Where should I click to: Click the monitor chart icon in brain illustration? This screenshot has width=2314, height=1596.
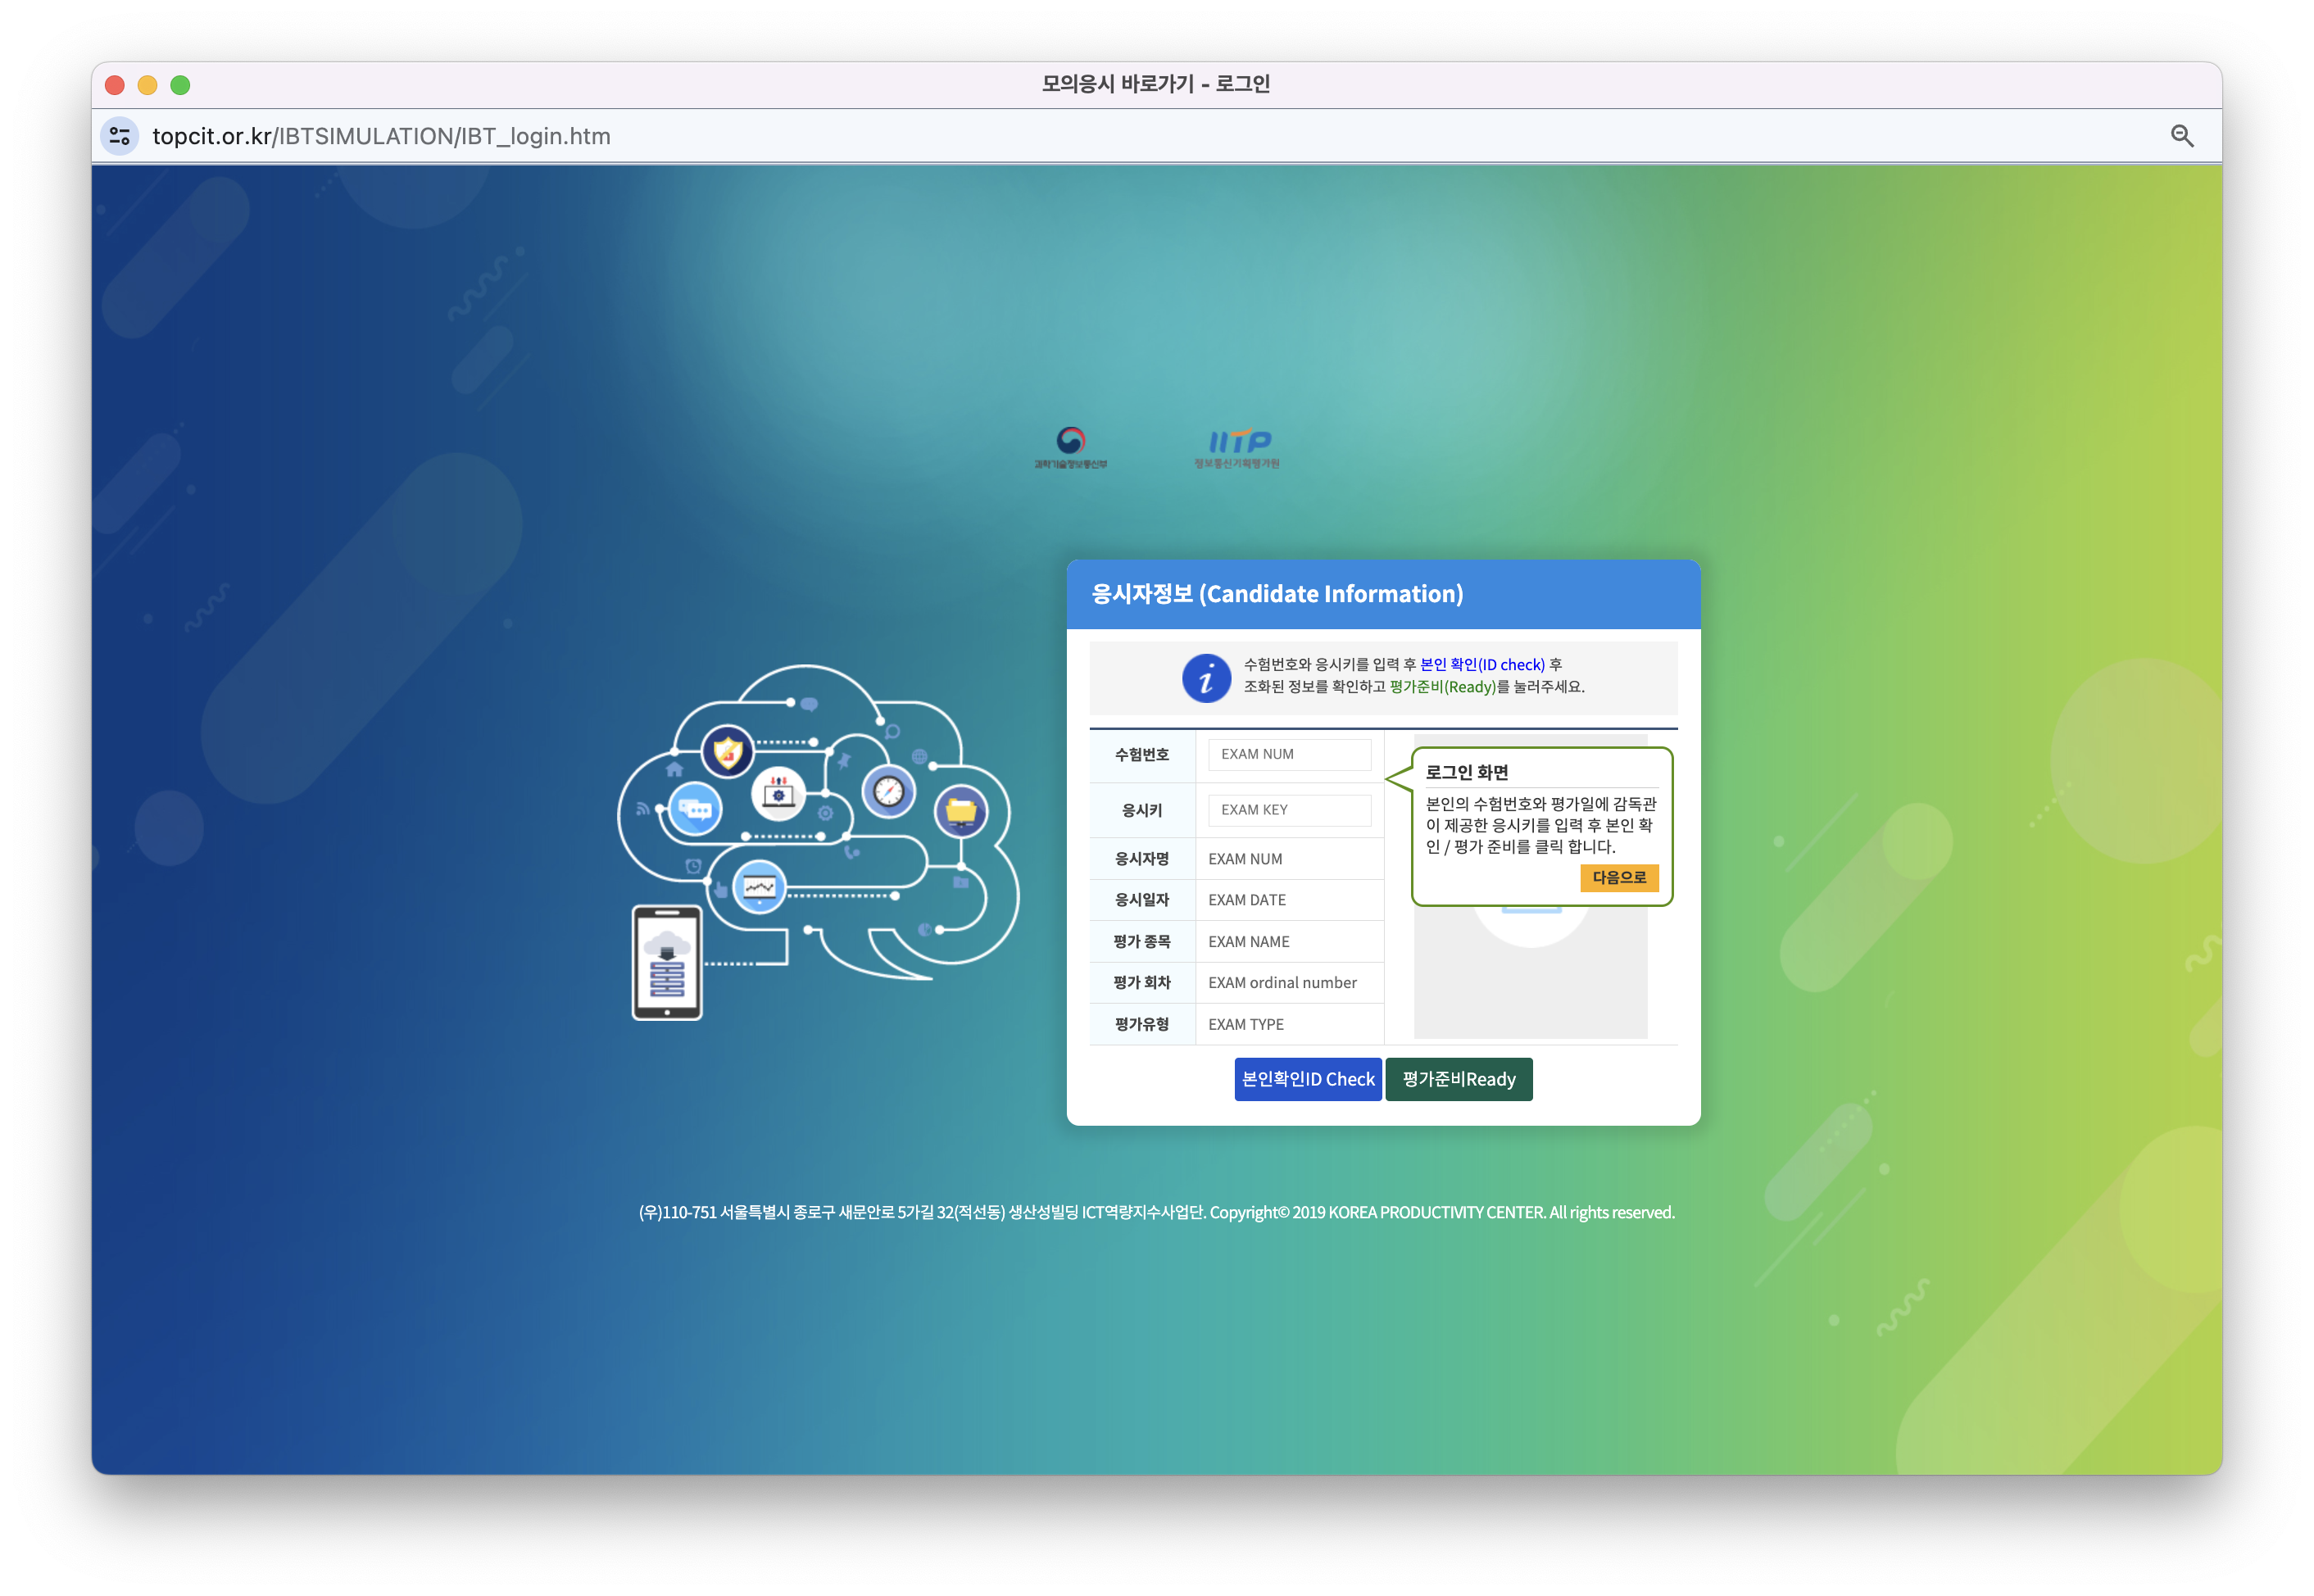click(x=759, y=886)
